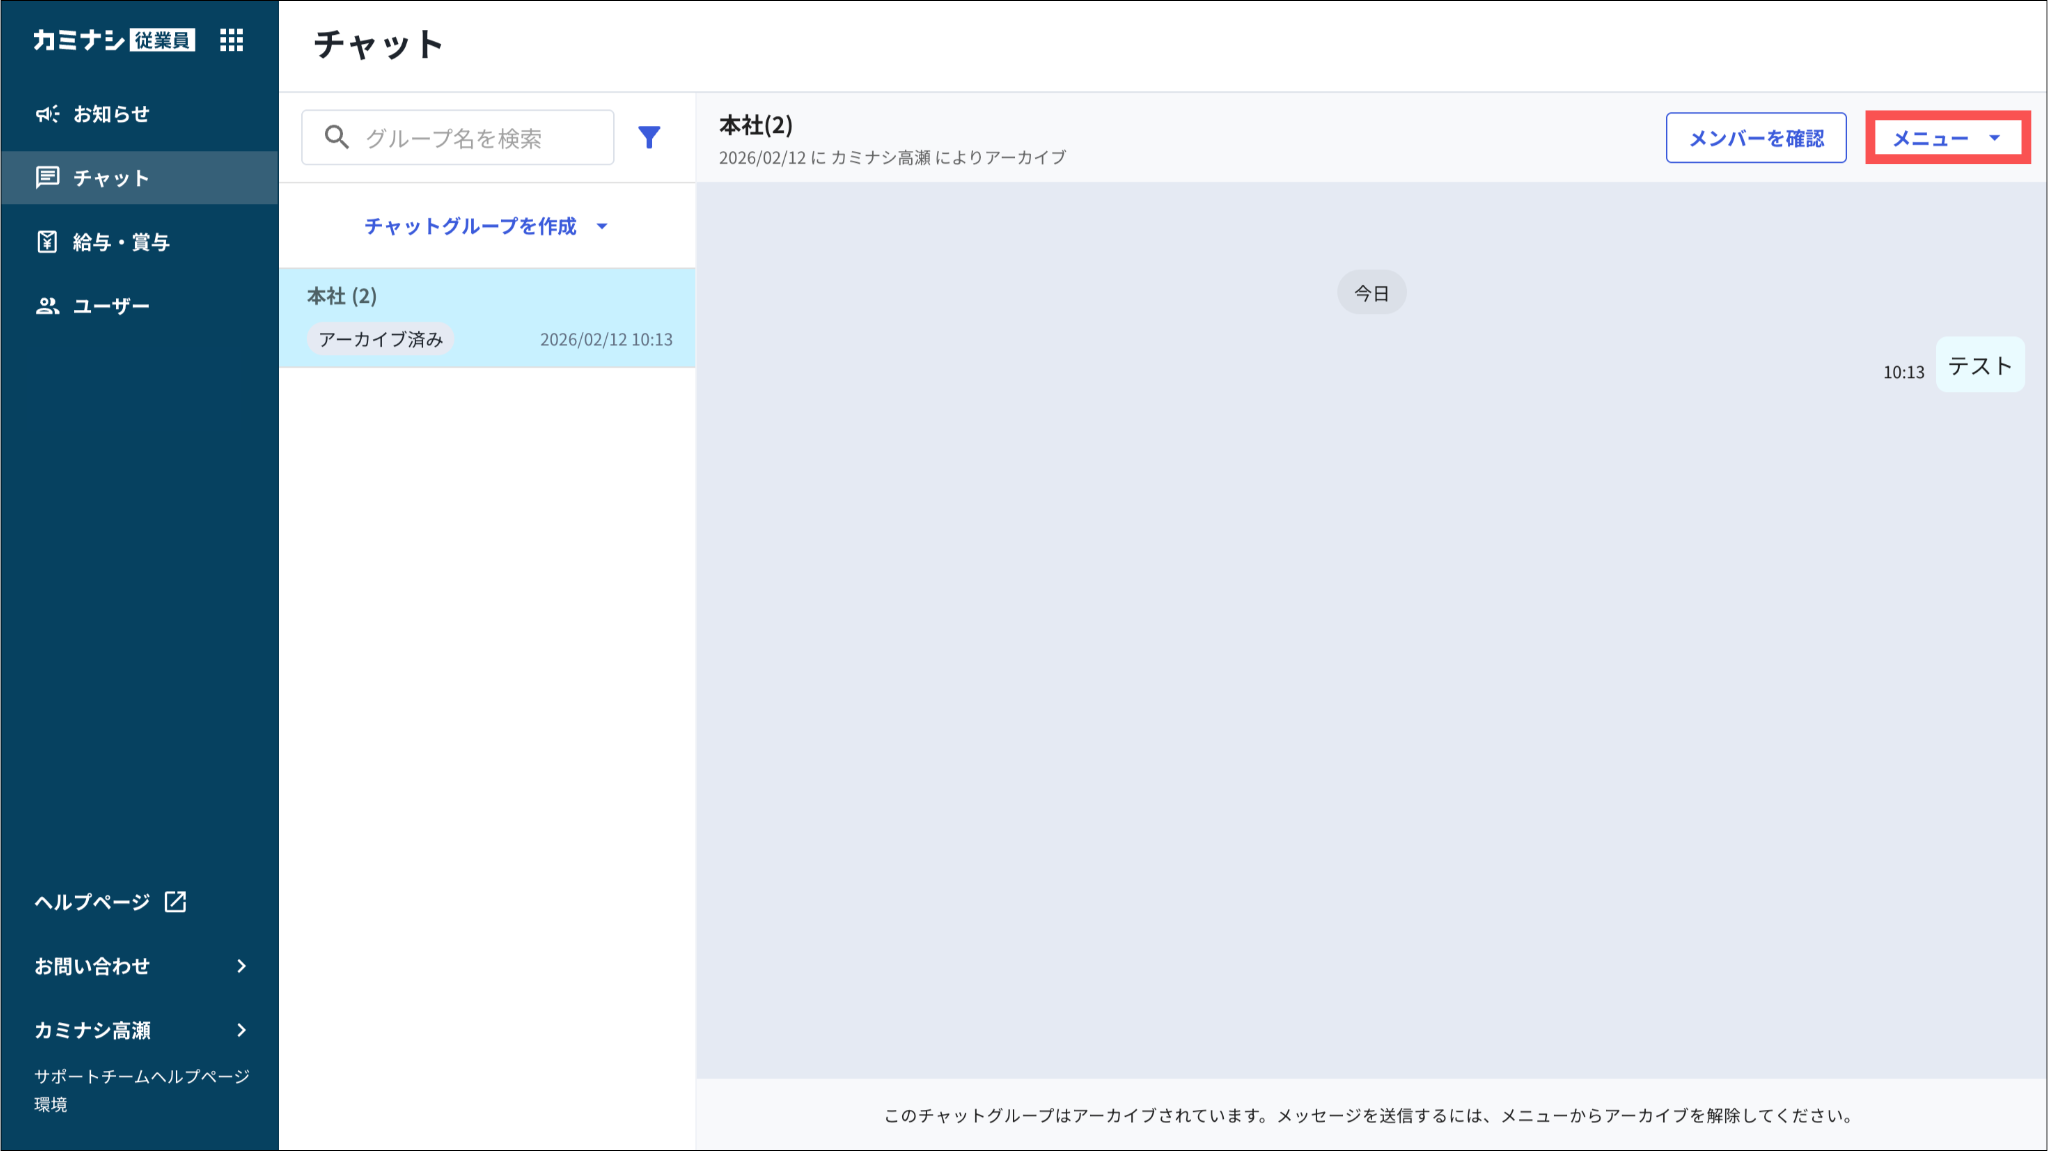Click the ユーザー people icon
The height and width of the screenshot is (1151, 2048).
[x=47, y=306]
